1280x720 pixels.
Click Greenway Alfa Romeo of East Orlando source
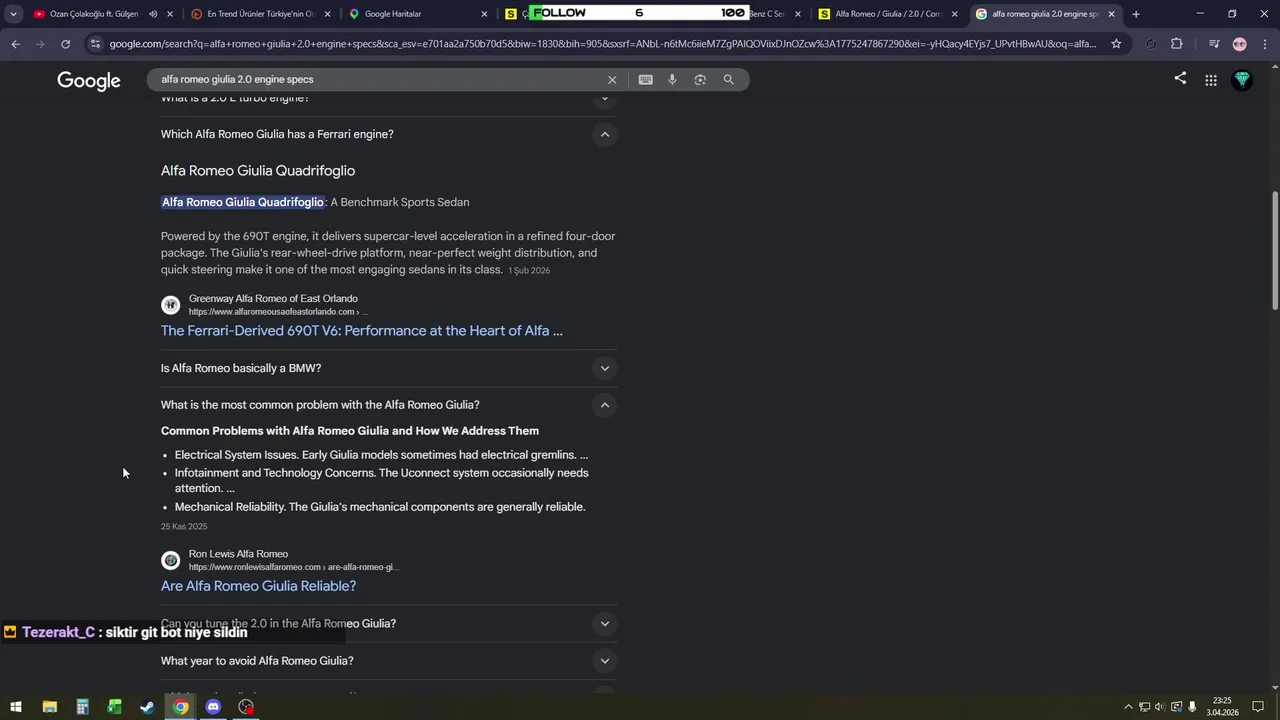[x=273, y=298]
